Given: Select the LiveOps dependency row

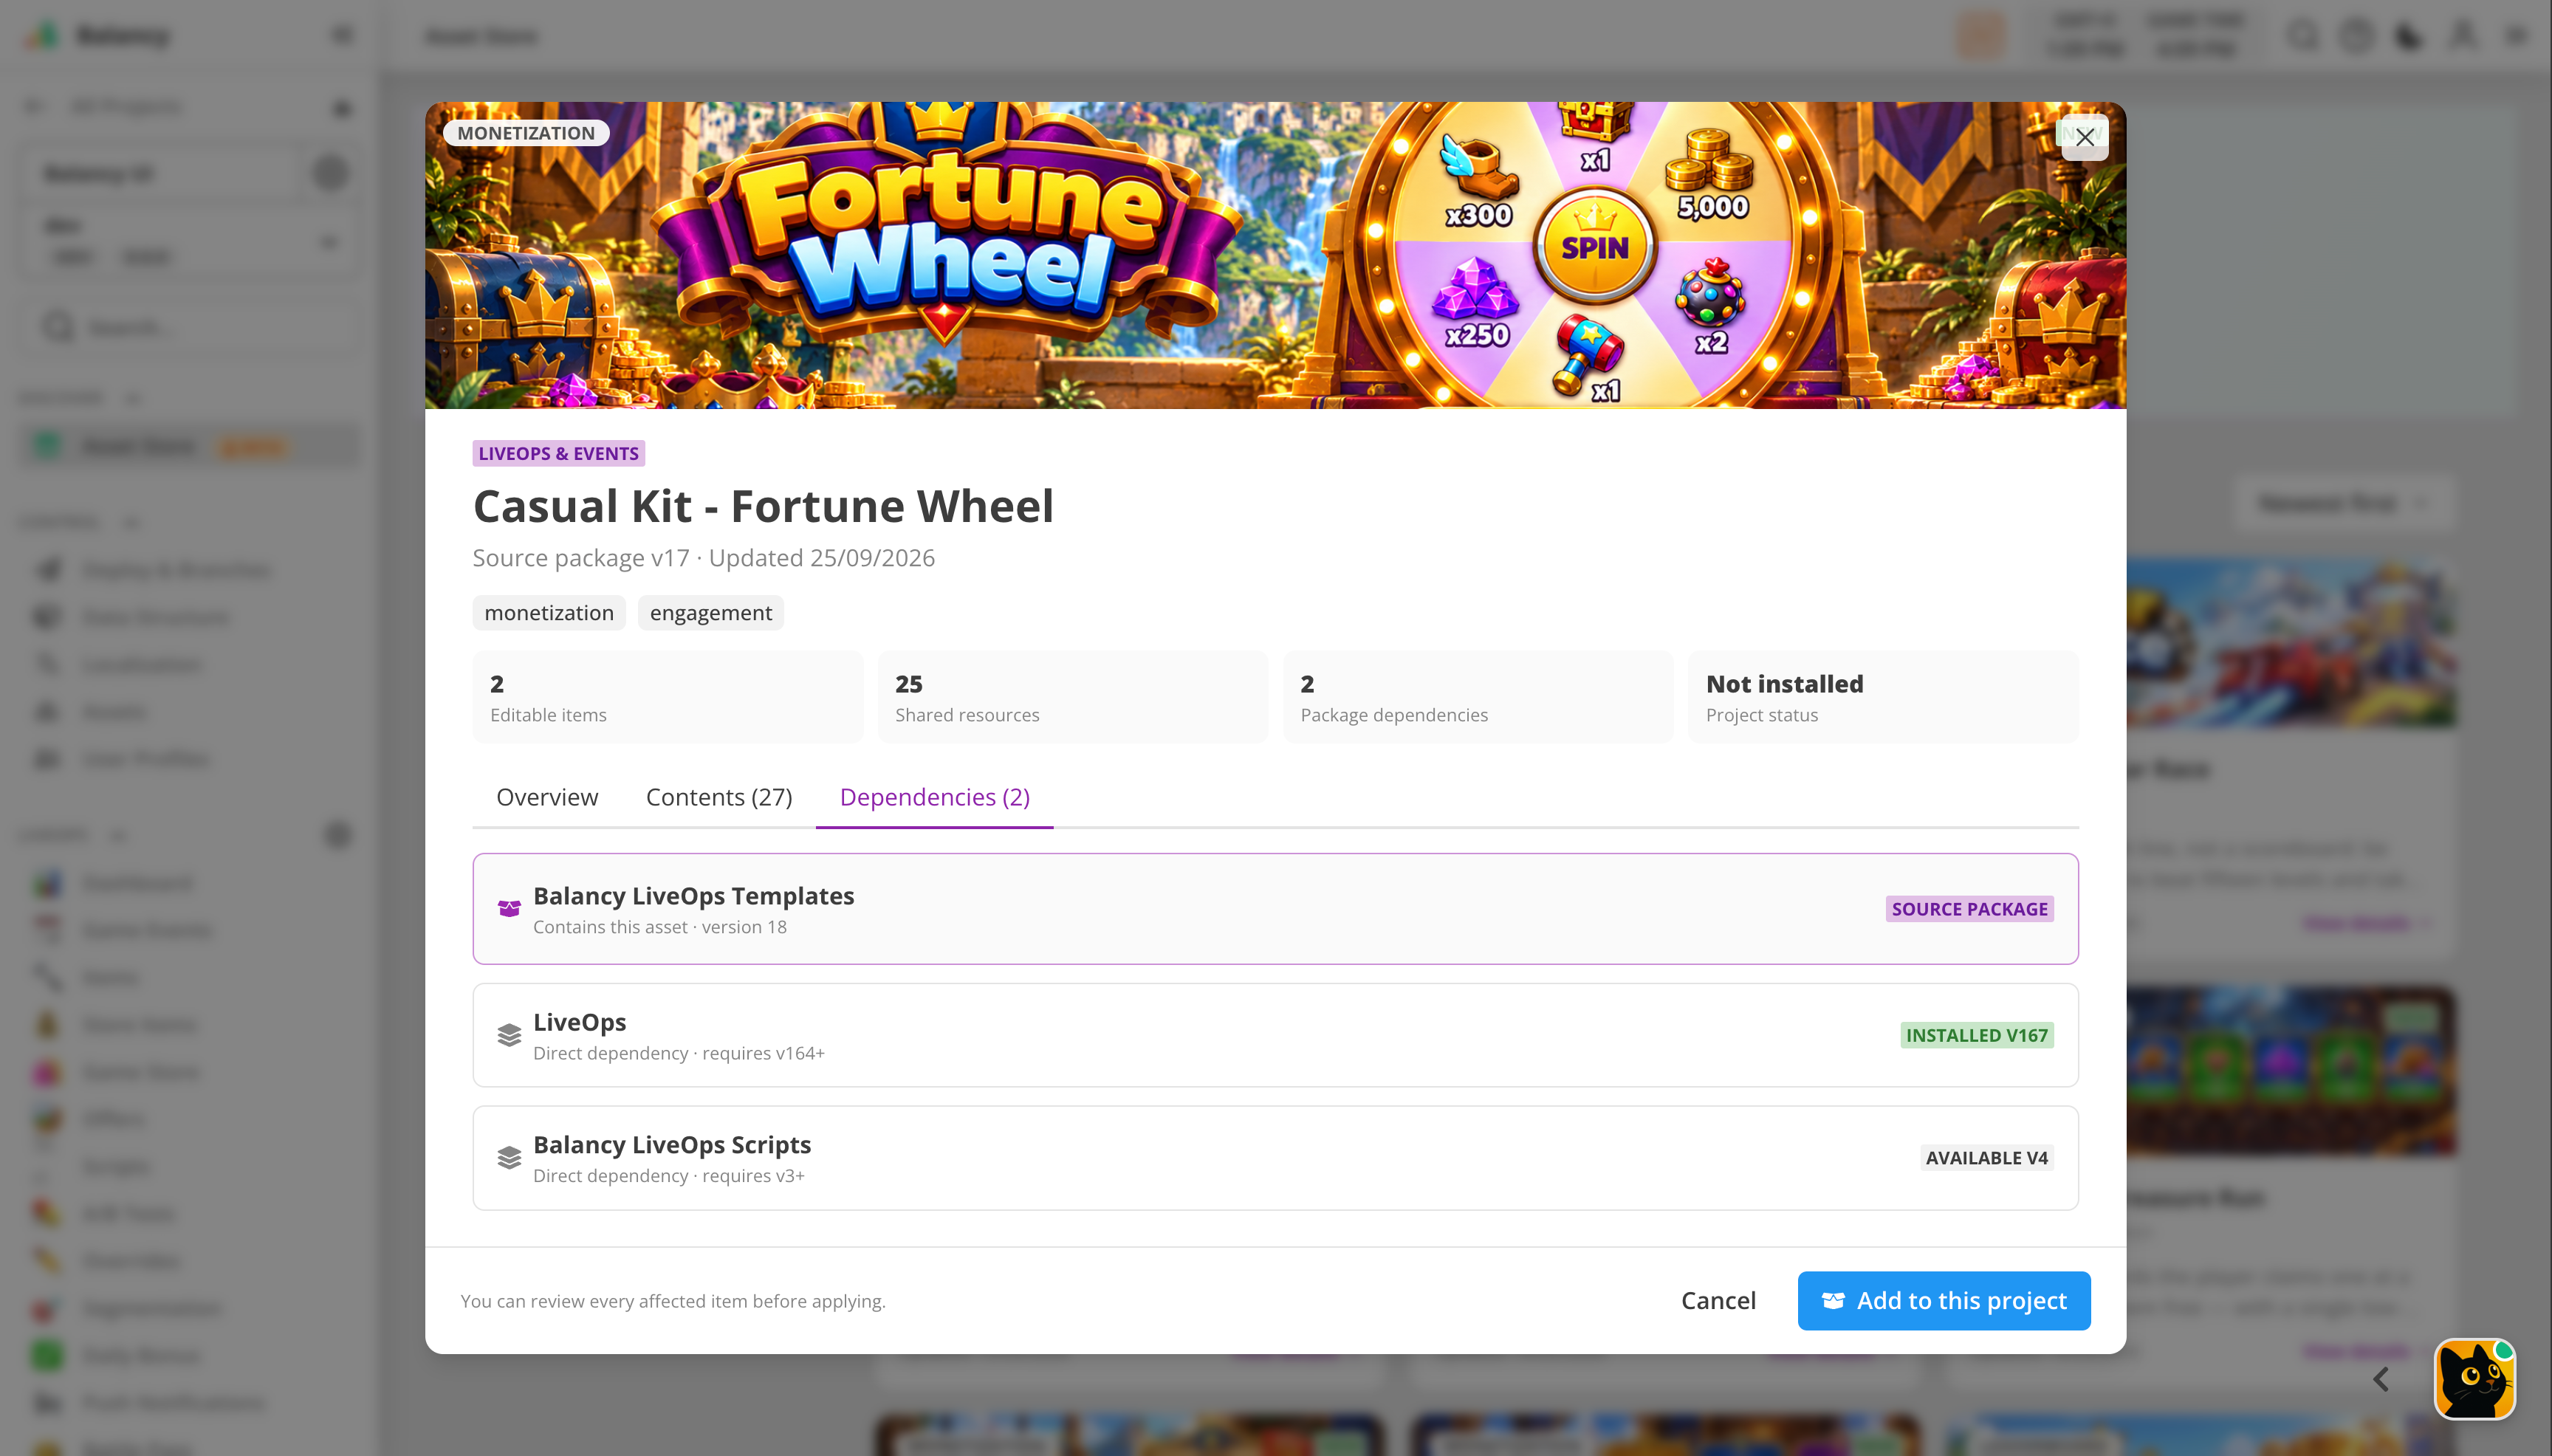Looking at the screenshot, I should click(x=1275, y=1035).
